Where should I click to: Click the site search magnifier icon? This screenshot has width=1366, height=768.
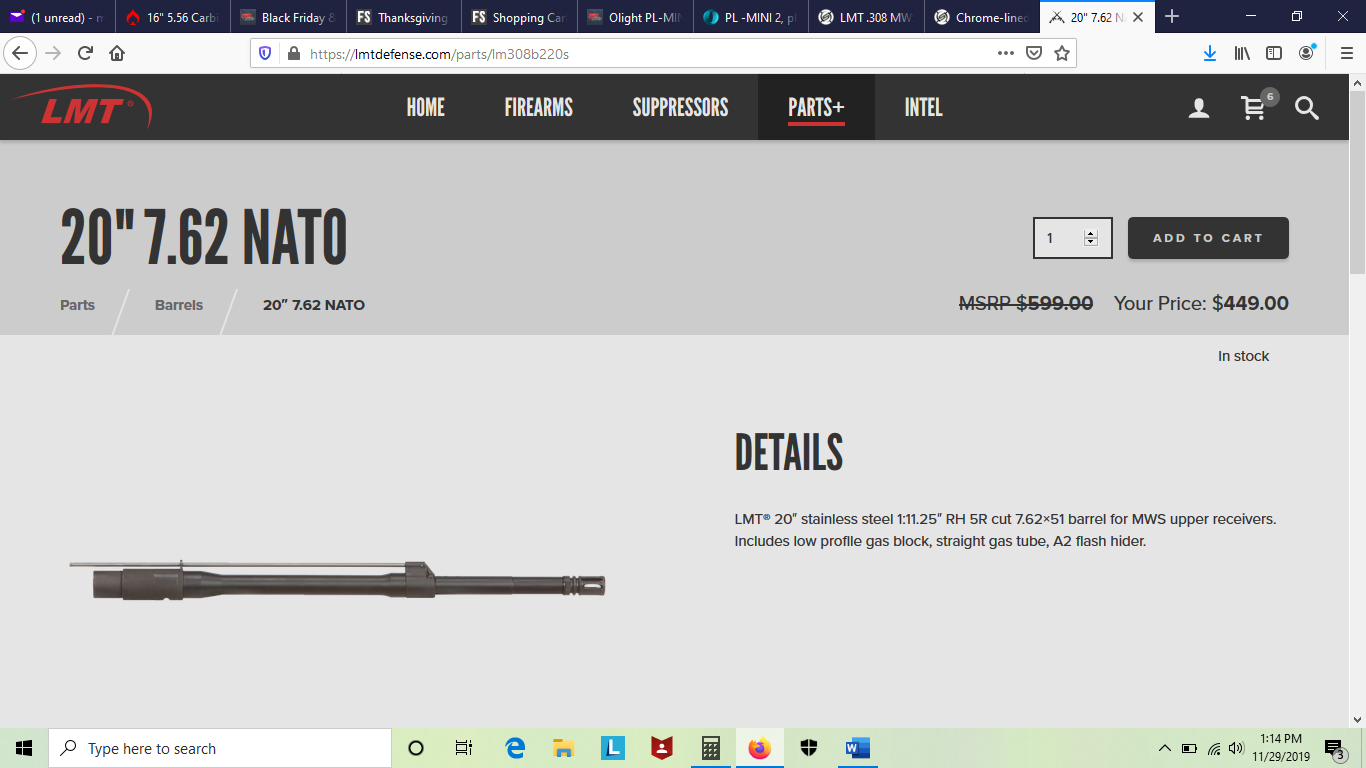point(1307,108)
